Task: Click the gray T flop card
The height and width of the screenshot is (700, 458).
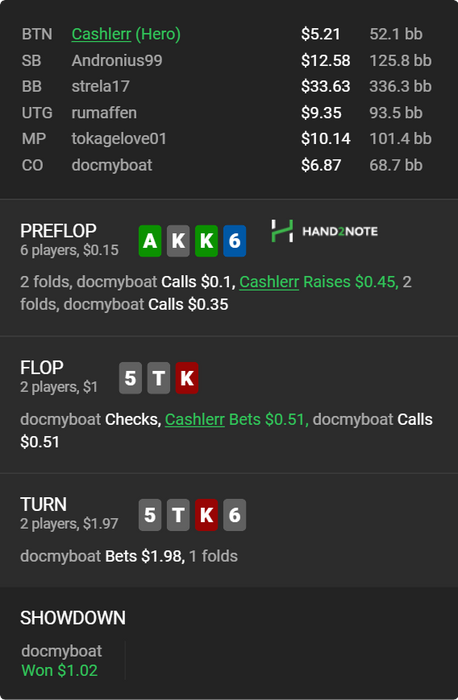Action: click(x=158, y=378)
